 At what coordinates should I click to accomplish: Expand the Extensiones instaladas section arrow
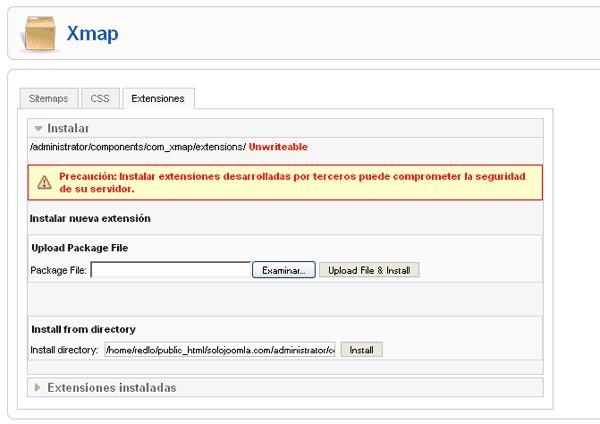pyautogui.click(x=38, y=387)
